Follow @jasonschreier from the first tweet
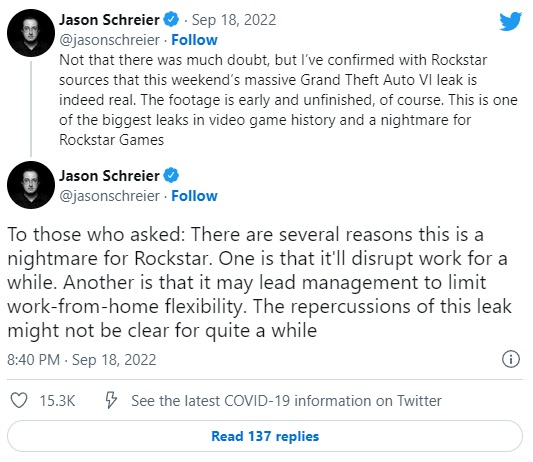Viewport: 533px width, 462px height. 194,40
